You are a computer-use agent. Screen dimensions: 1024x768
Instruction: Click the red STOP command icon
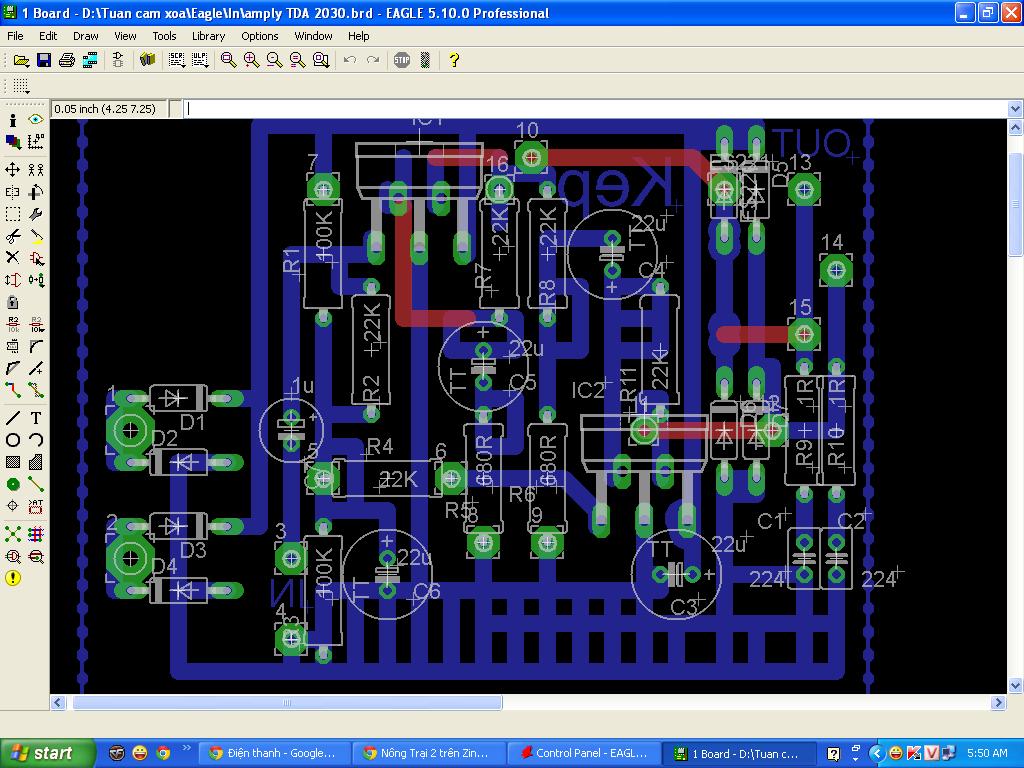[x=402, y=60]
